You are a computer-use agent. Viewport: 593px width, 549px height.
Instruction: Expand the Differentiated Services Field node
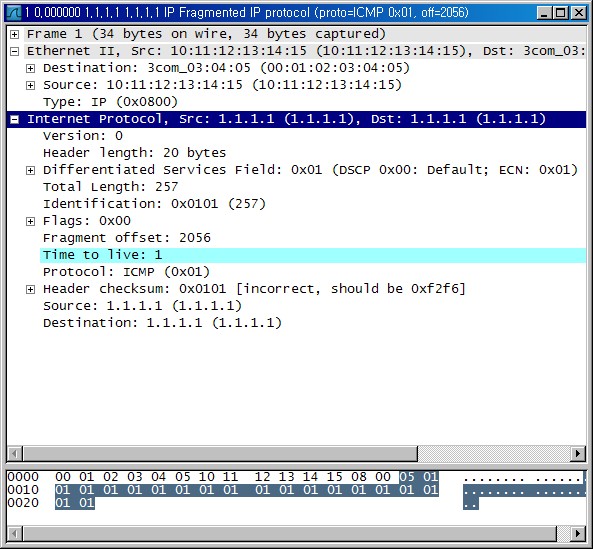click(x=30, y=171)
